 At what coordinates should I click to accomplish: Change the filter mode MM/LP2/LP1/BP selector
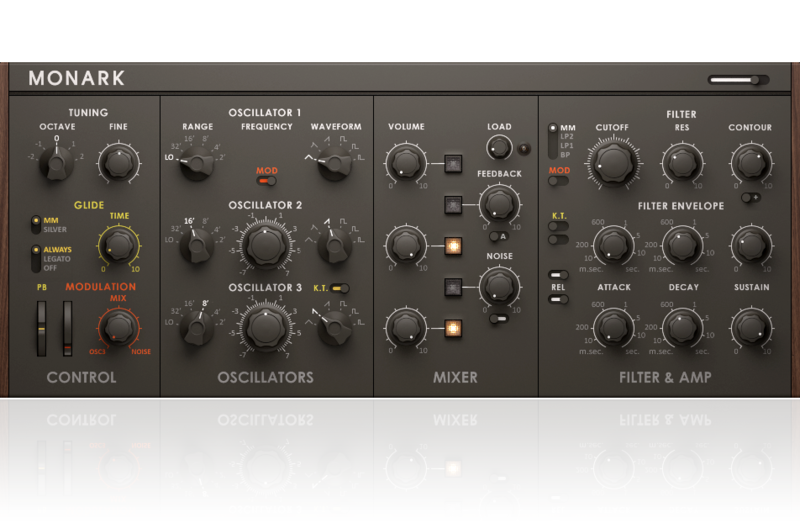553,141
